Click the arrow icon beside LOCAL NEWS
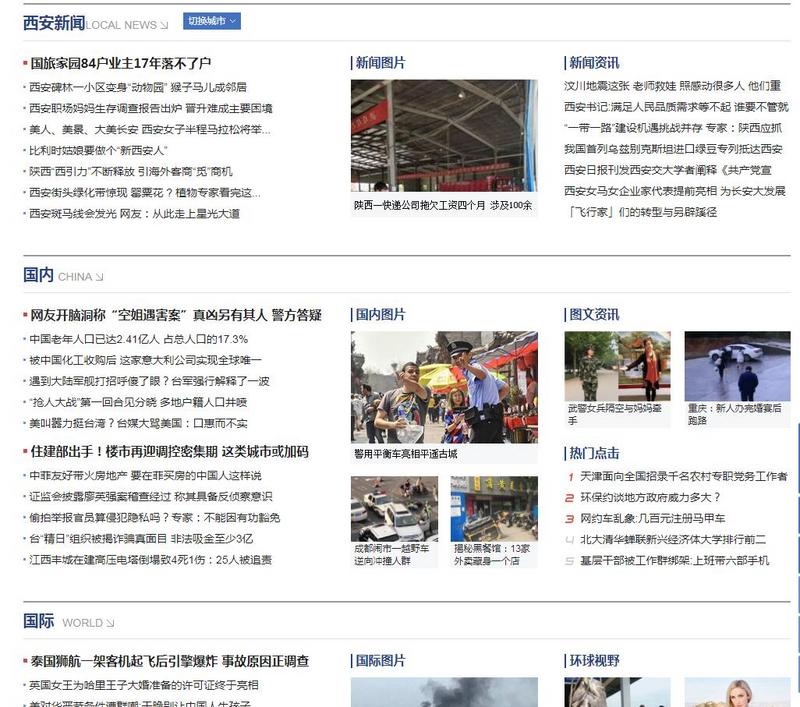 click(x=164, y=25)
